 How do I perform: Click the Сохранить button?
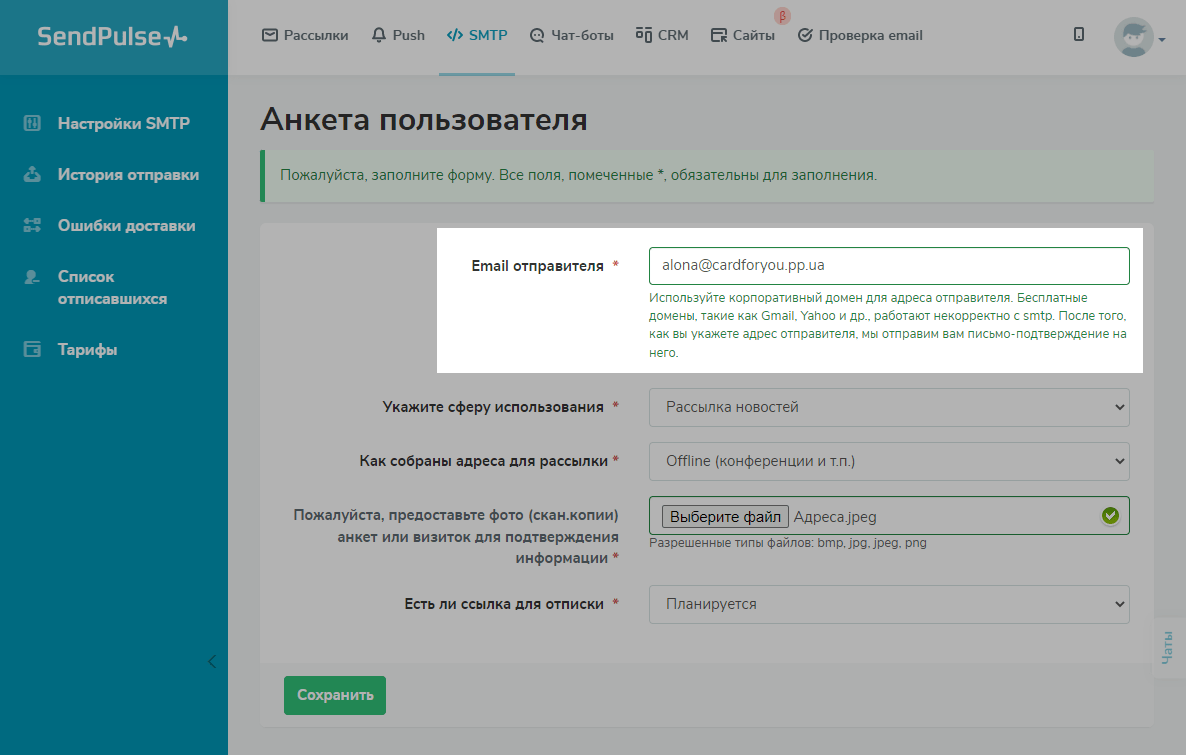pos(335,695)
